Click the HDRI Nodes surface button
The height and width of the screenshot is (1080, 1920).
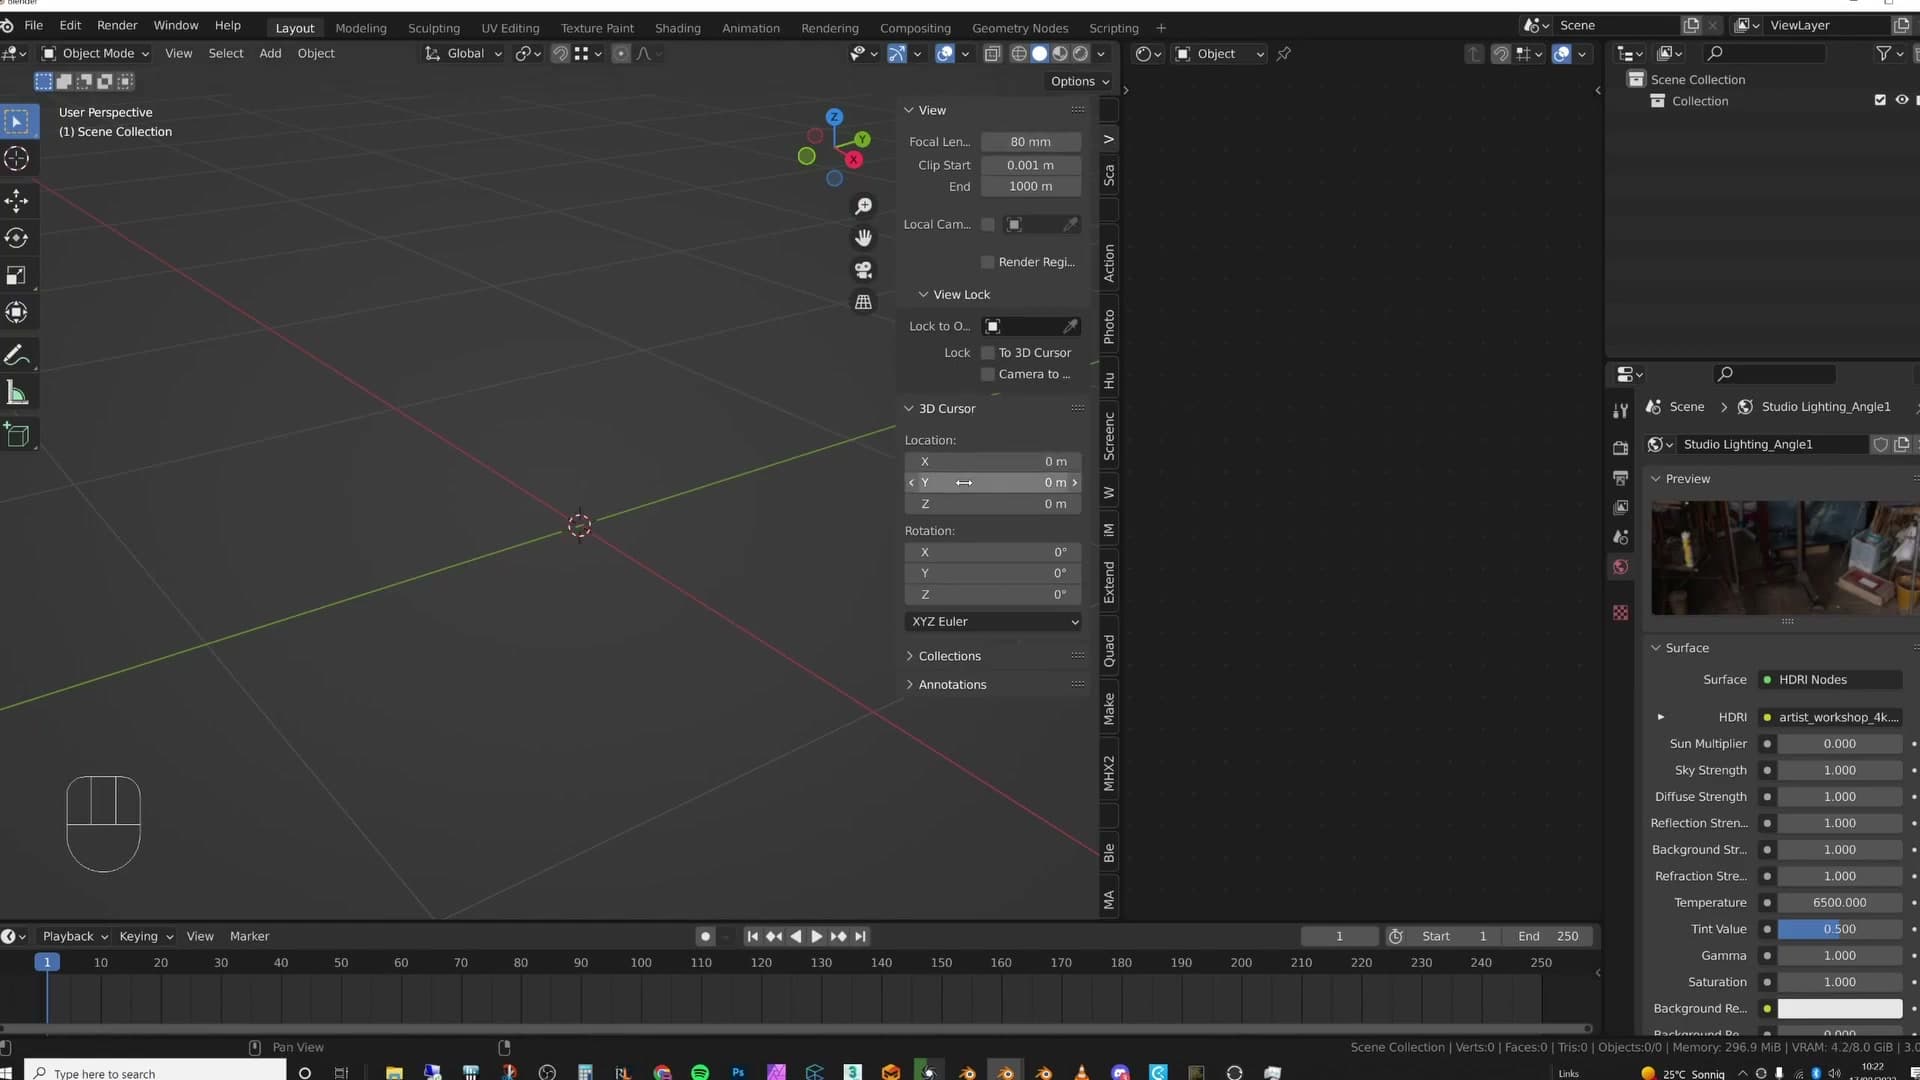click(x=1830, y=680)
